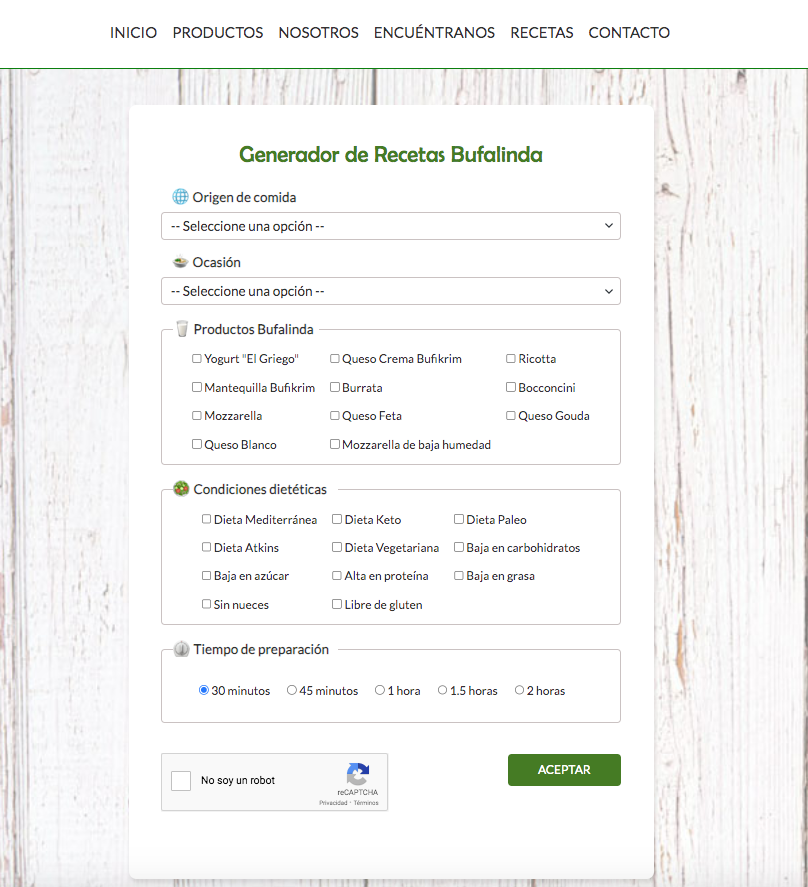Enable the Dieta Keto checkbox
This screenshot has height=887, width=808.
pos(337,519)
